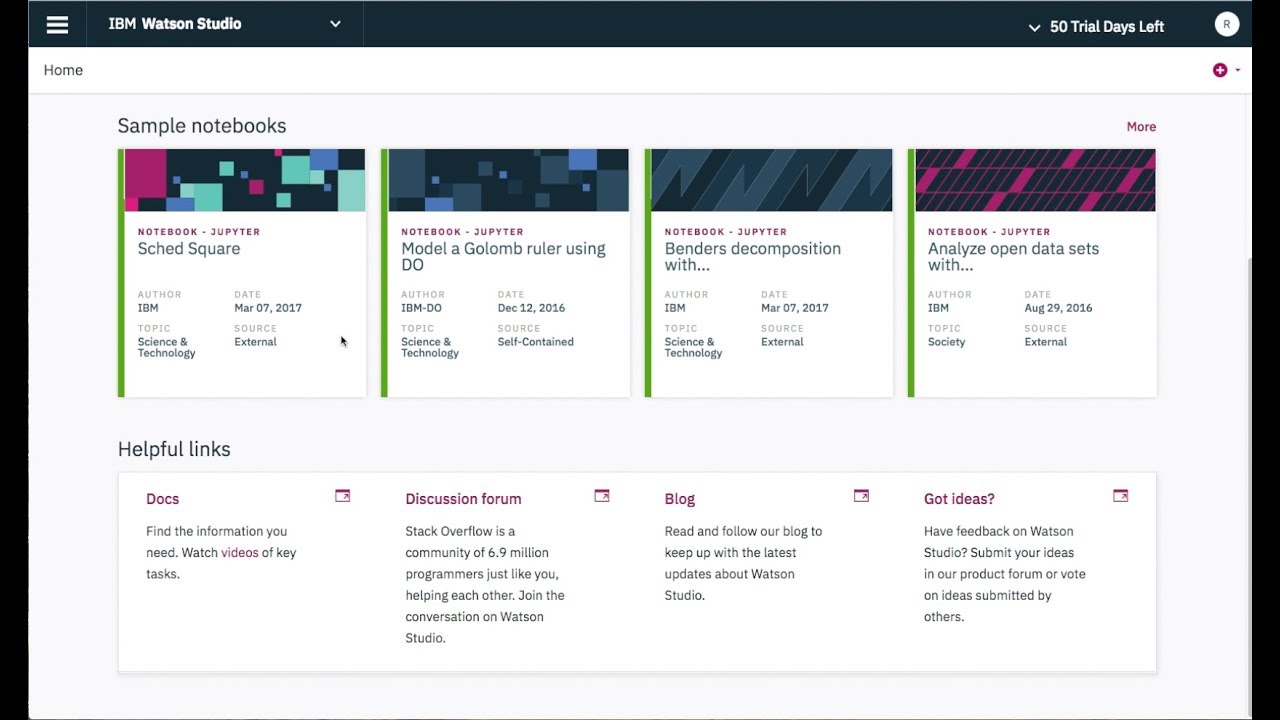
Task: Click More for sample notebooks
Action: (x=1141, y=127)
